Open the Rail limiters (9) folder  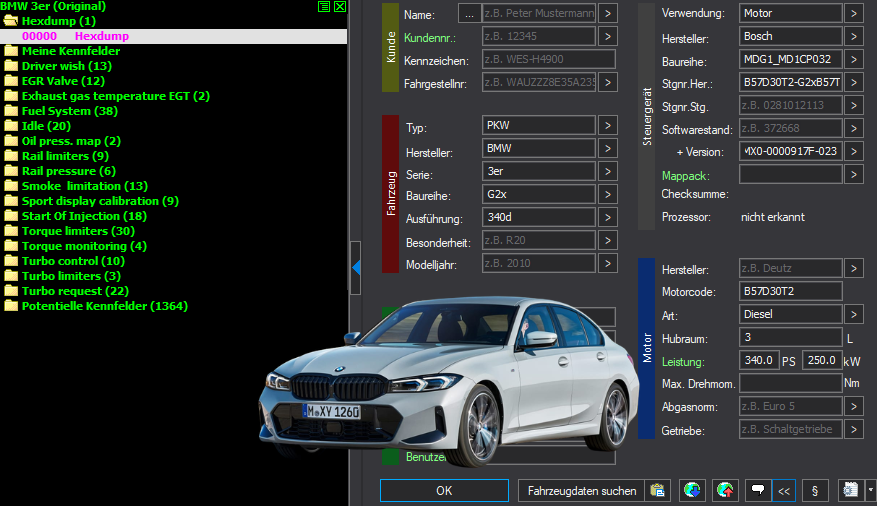(65, 156)
